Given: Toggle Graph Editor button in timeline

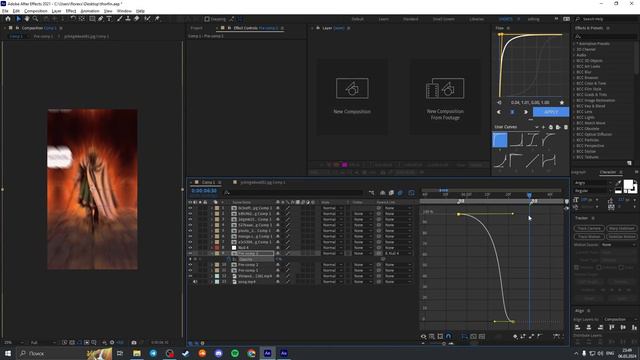Looking at the screenshot, I should [x=411, y=193].
